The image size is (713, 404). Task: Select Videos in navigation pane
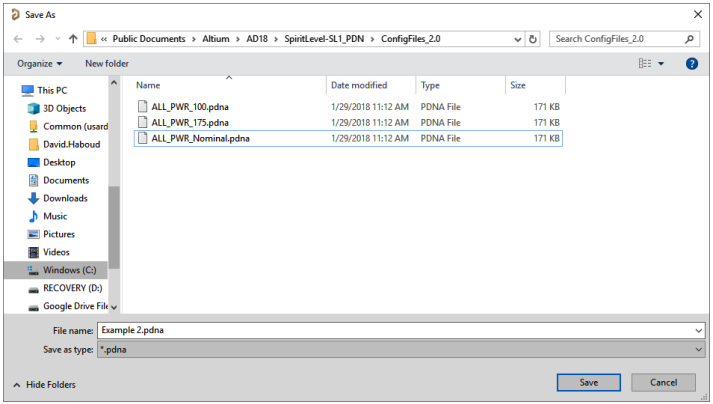tap(56, 252)
